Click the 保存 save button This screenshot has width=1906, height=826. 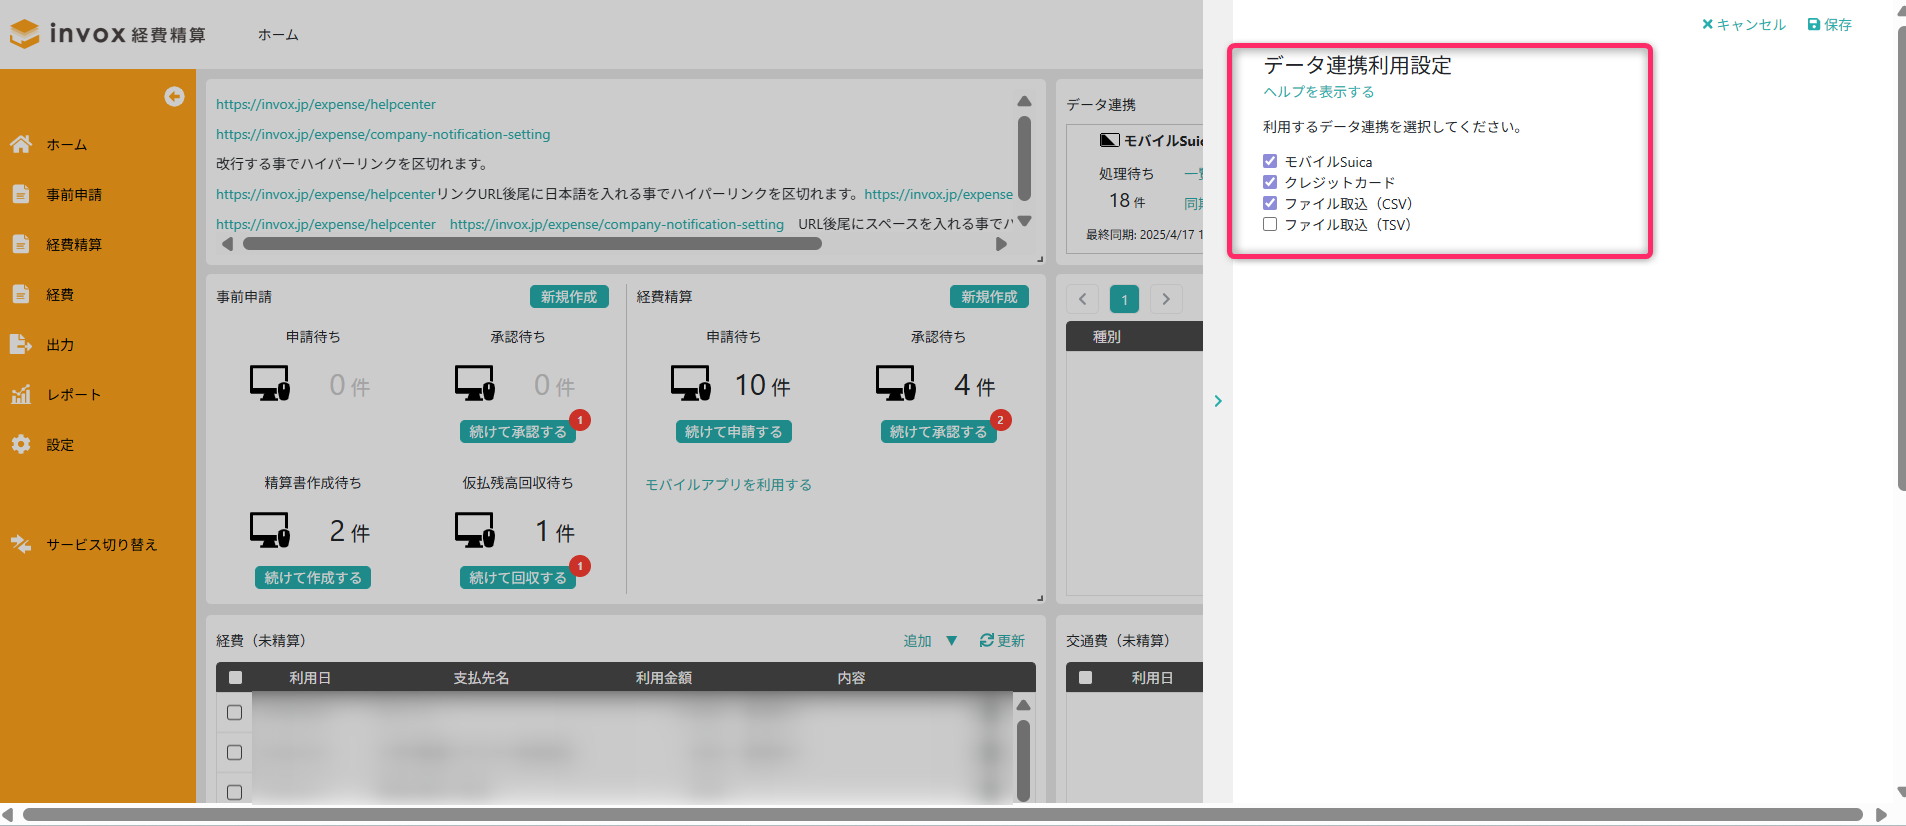1829,24
